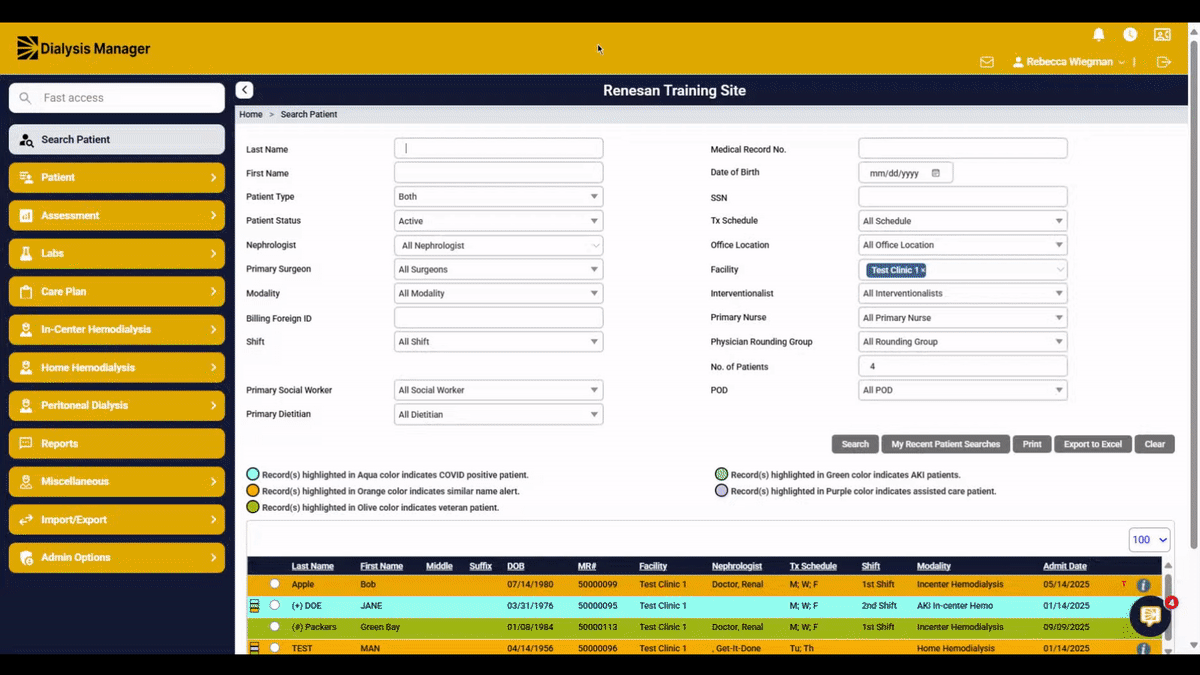
Task: Collapse the sidebar with the arrow button
Action: 244,90
